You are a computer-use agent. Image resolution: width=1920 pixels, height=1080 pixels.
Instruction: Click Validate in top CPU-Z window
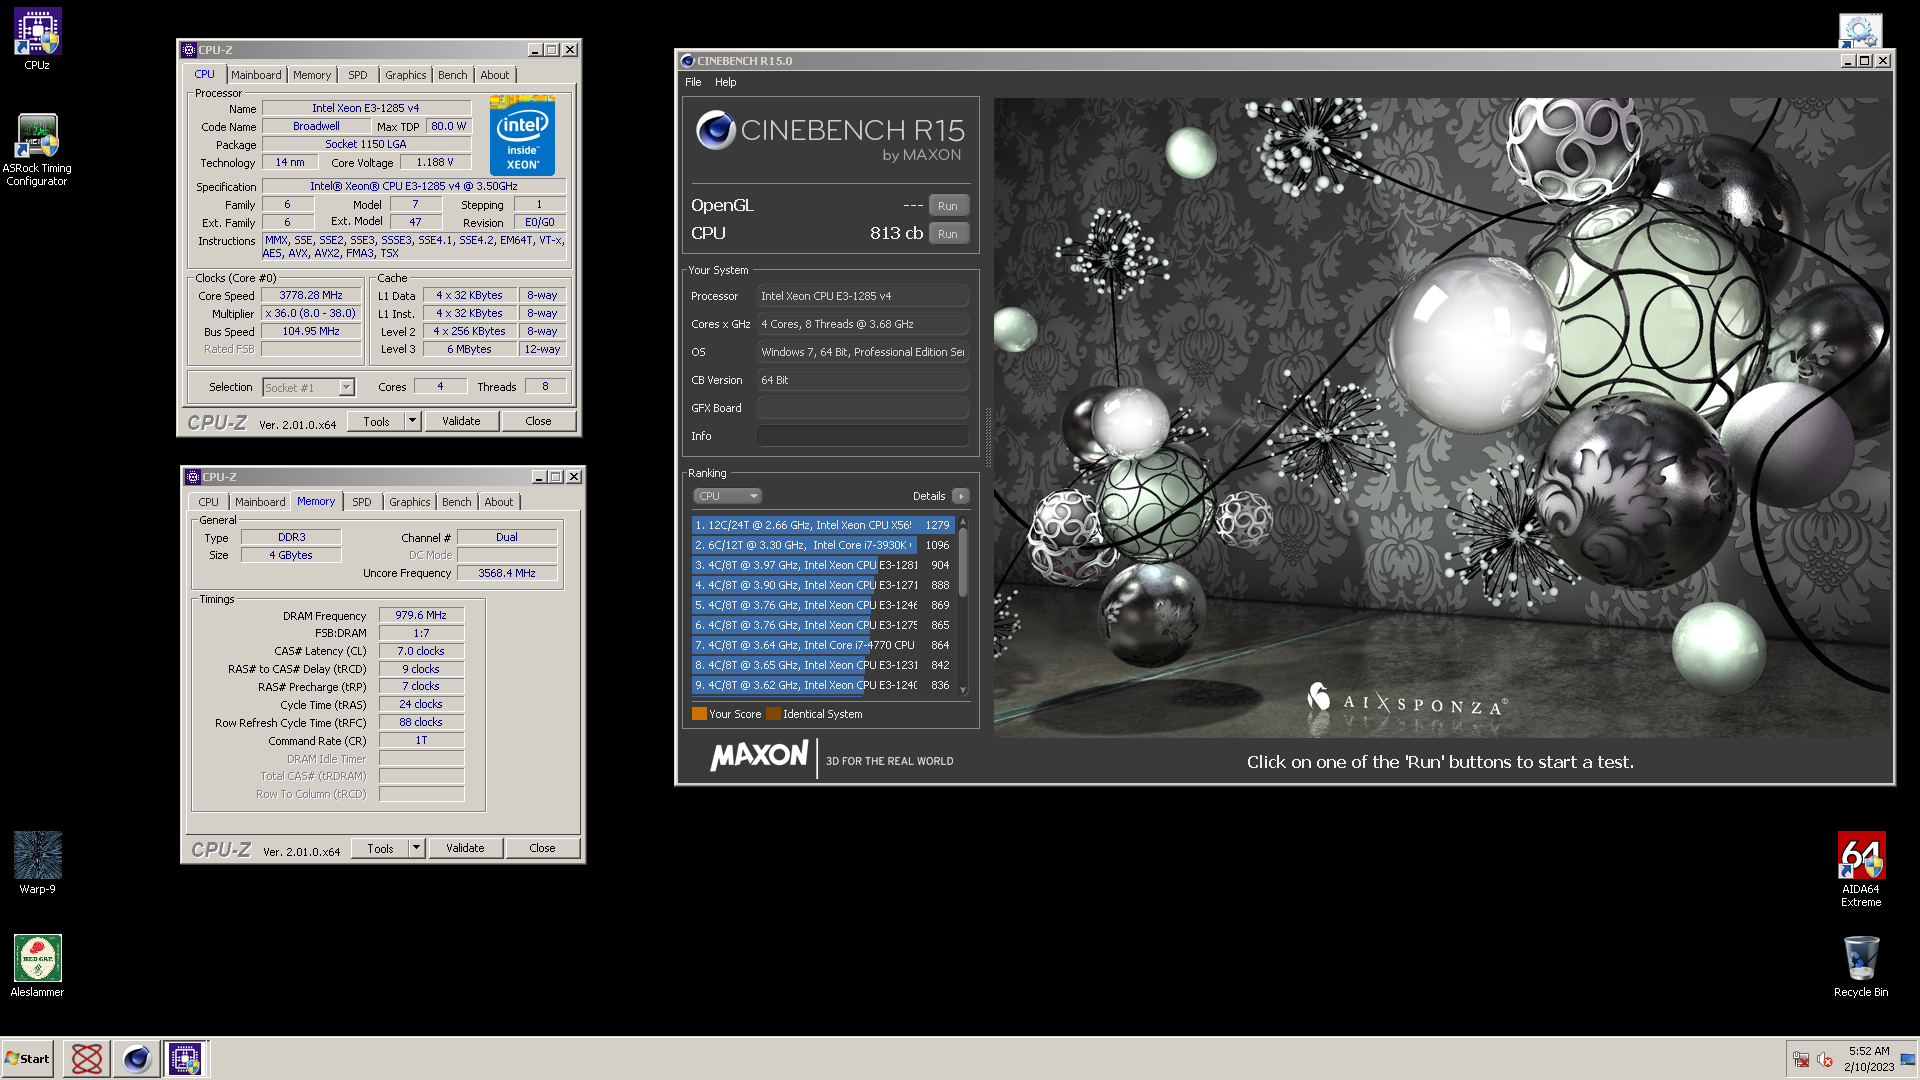pos(461,422)
